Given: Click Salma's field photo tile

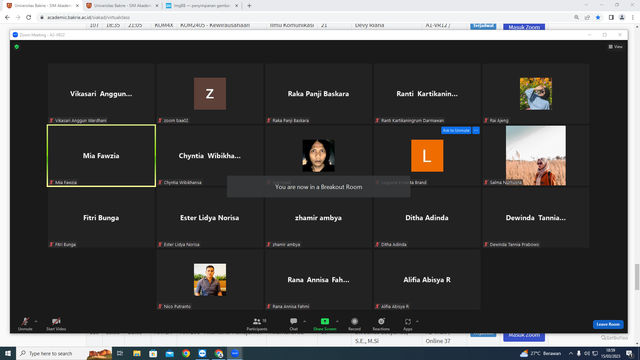Looking at the screenshot, I should pos(536,156).
